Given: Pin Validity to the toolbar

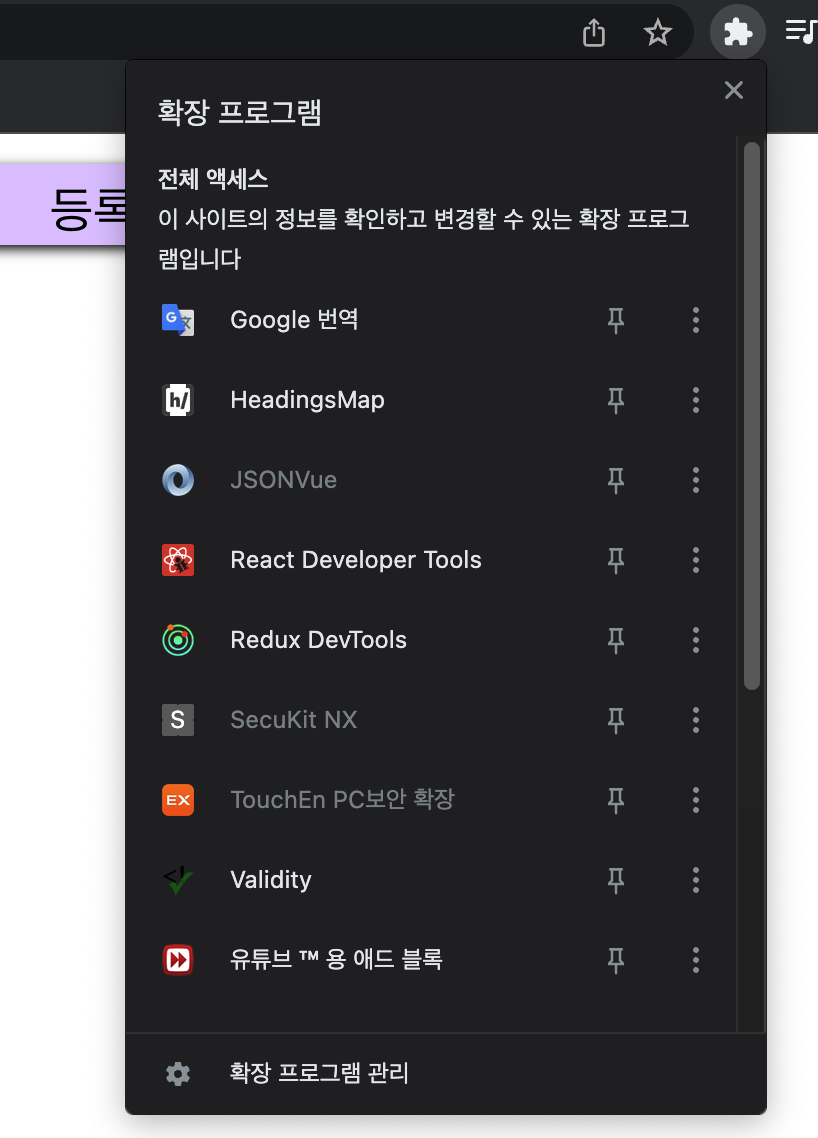Looking at the screenshot, I should tap(615, 880).
